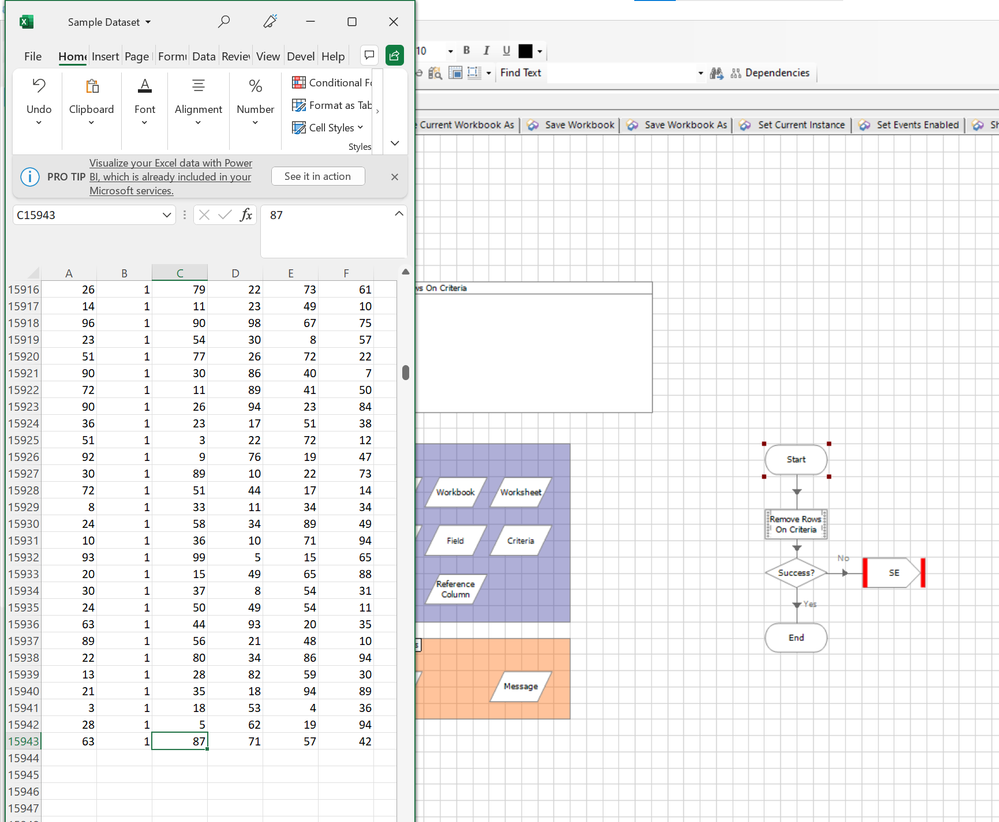Select the Workbook data item
The height and width of the screenshot is (822, 999).
(x=456, y=493)
